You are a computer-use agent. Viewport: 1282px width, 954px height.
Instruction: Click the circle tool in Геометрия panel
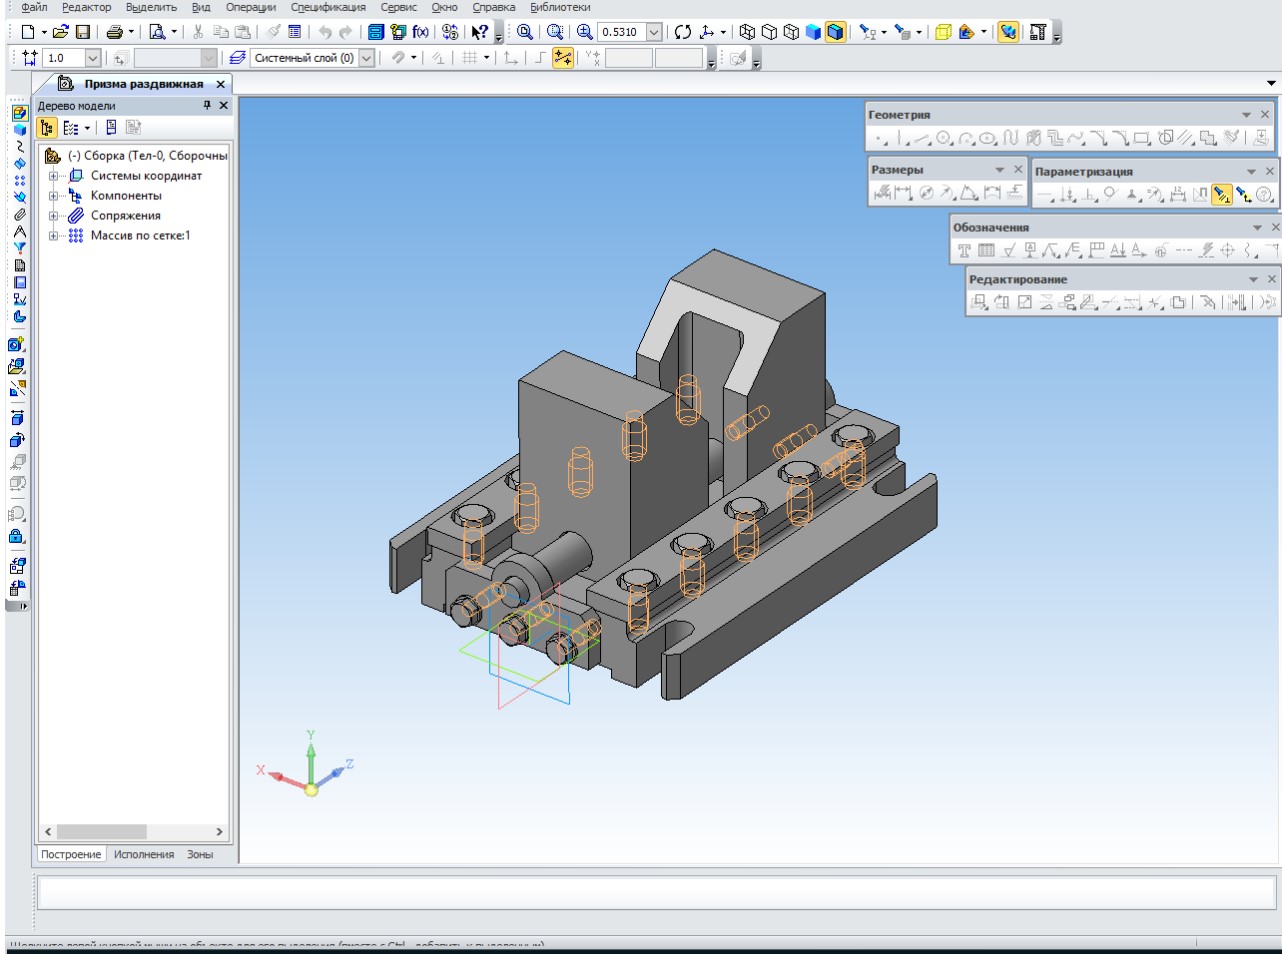coord(944,139)
